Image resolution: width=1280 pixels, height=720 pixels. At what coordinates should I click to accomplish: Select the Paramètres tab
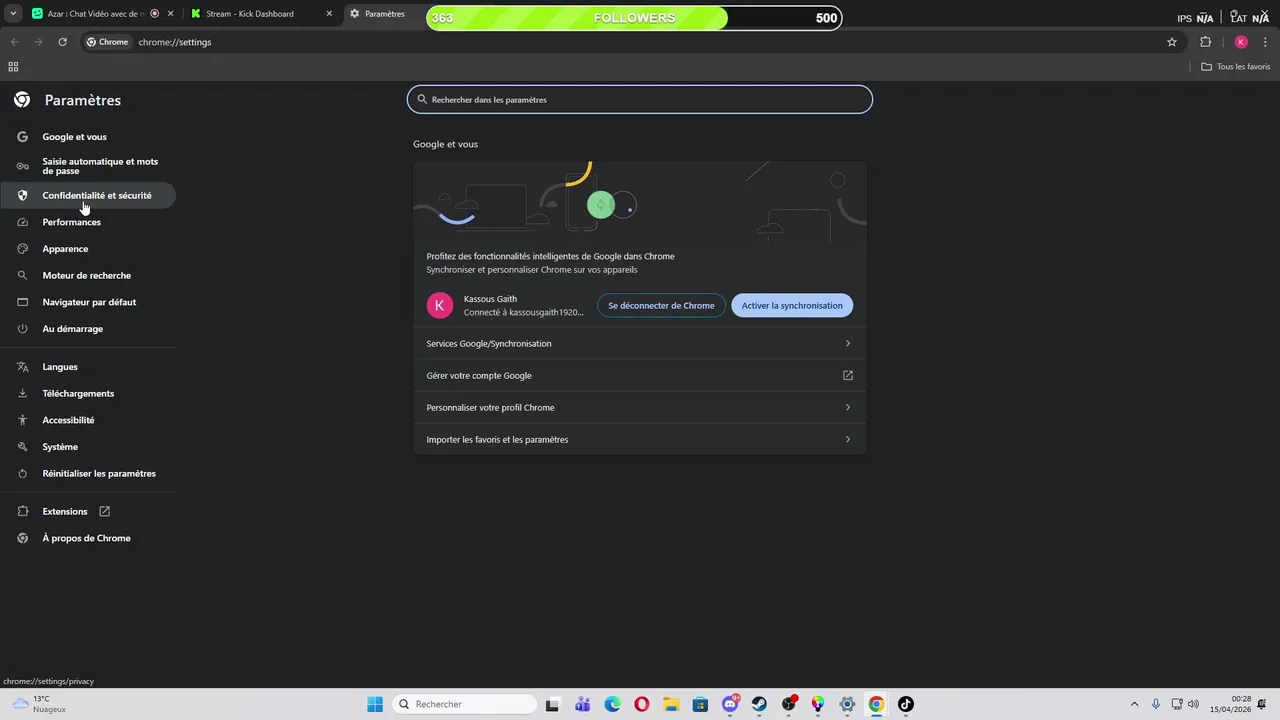coord(385,14)
